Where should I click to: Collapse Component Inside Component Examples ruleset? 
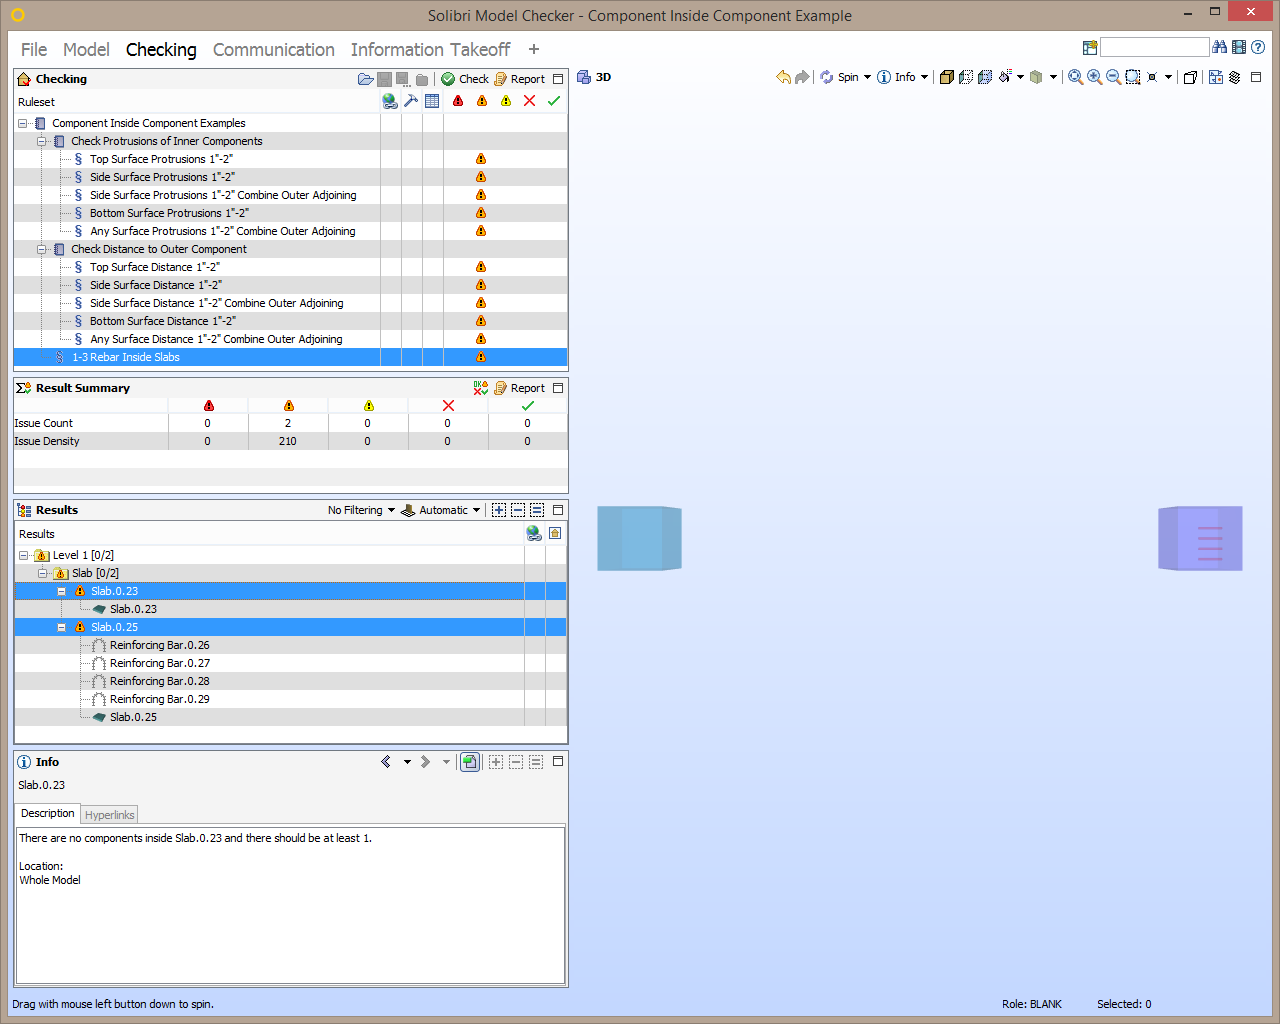pos(23,123)
